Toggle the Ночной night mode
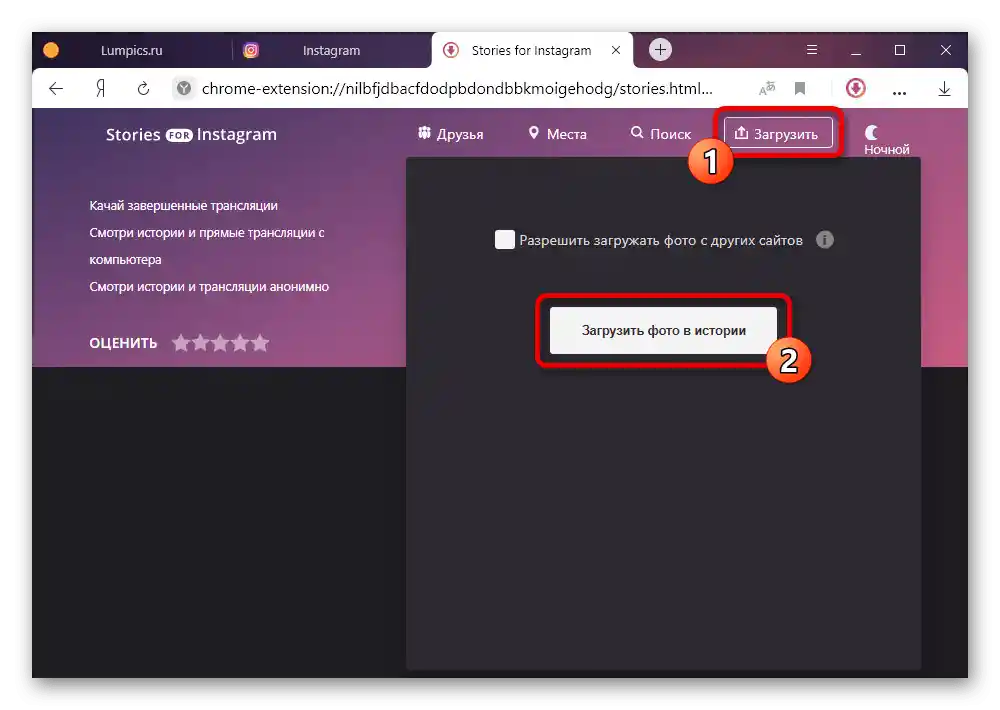The height and width of the screenshot is (710, 1000). (886, 140)
